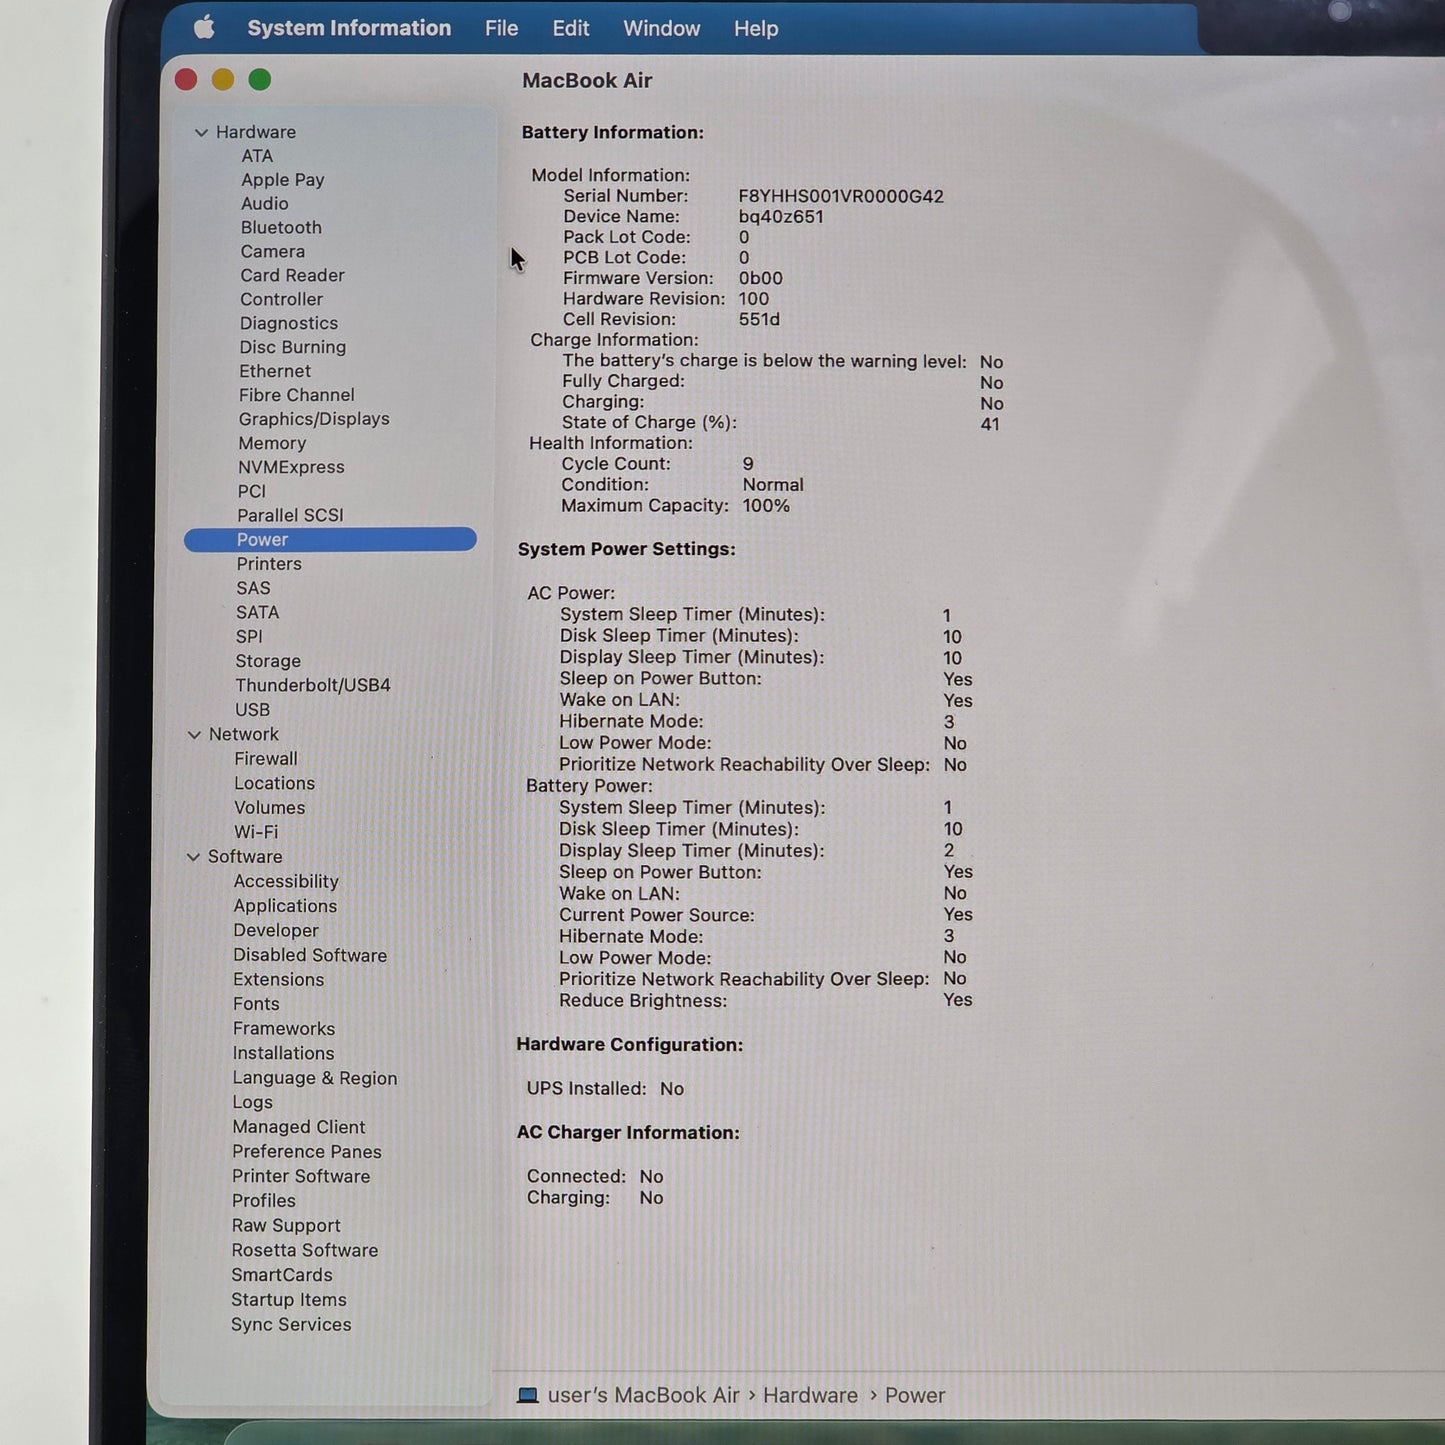1445x1445 pixels.
Task: Select Frameworks under Software
Action: pyautogui.click(x=284, y=1029)
